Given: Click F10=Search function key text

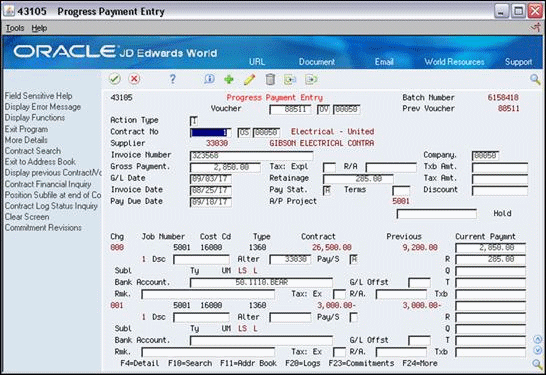Looking at the screenshot, I should 190,363.
